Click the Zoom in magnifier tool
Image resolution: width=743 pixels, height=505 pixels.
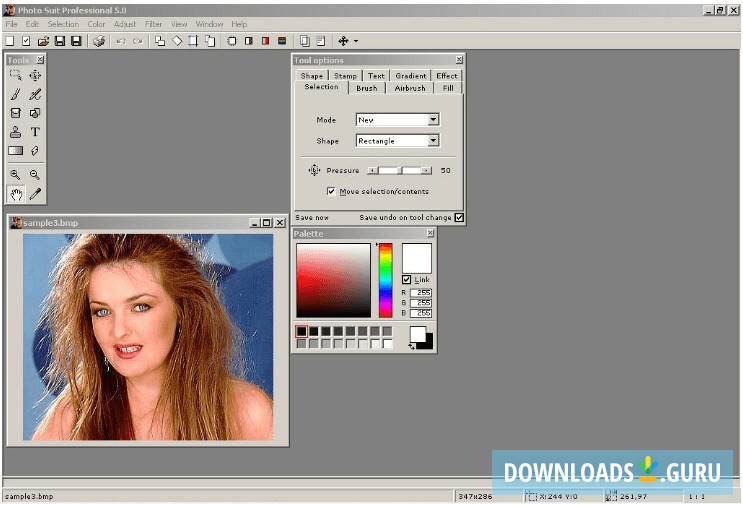coord(15,174)
